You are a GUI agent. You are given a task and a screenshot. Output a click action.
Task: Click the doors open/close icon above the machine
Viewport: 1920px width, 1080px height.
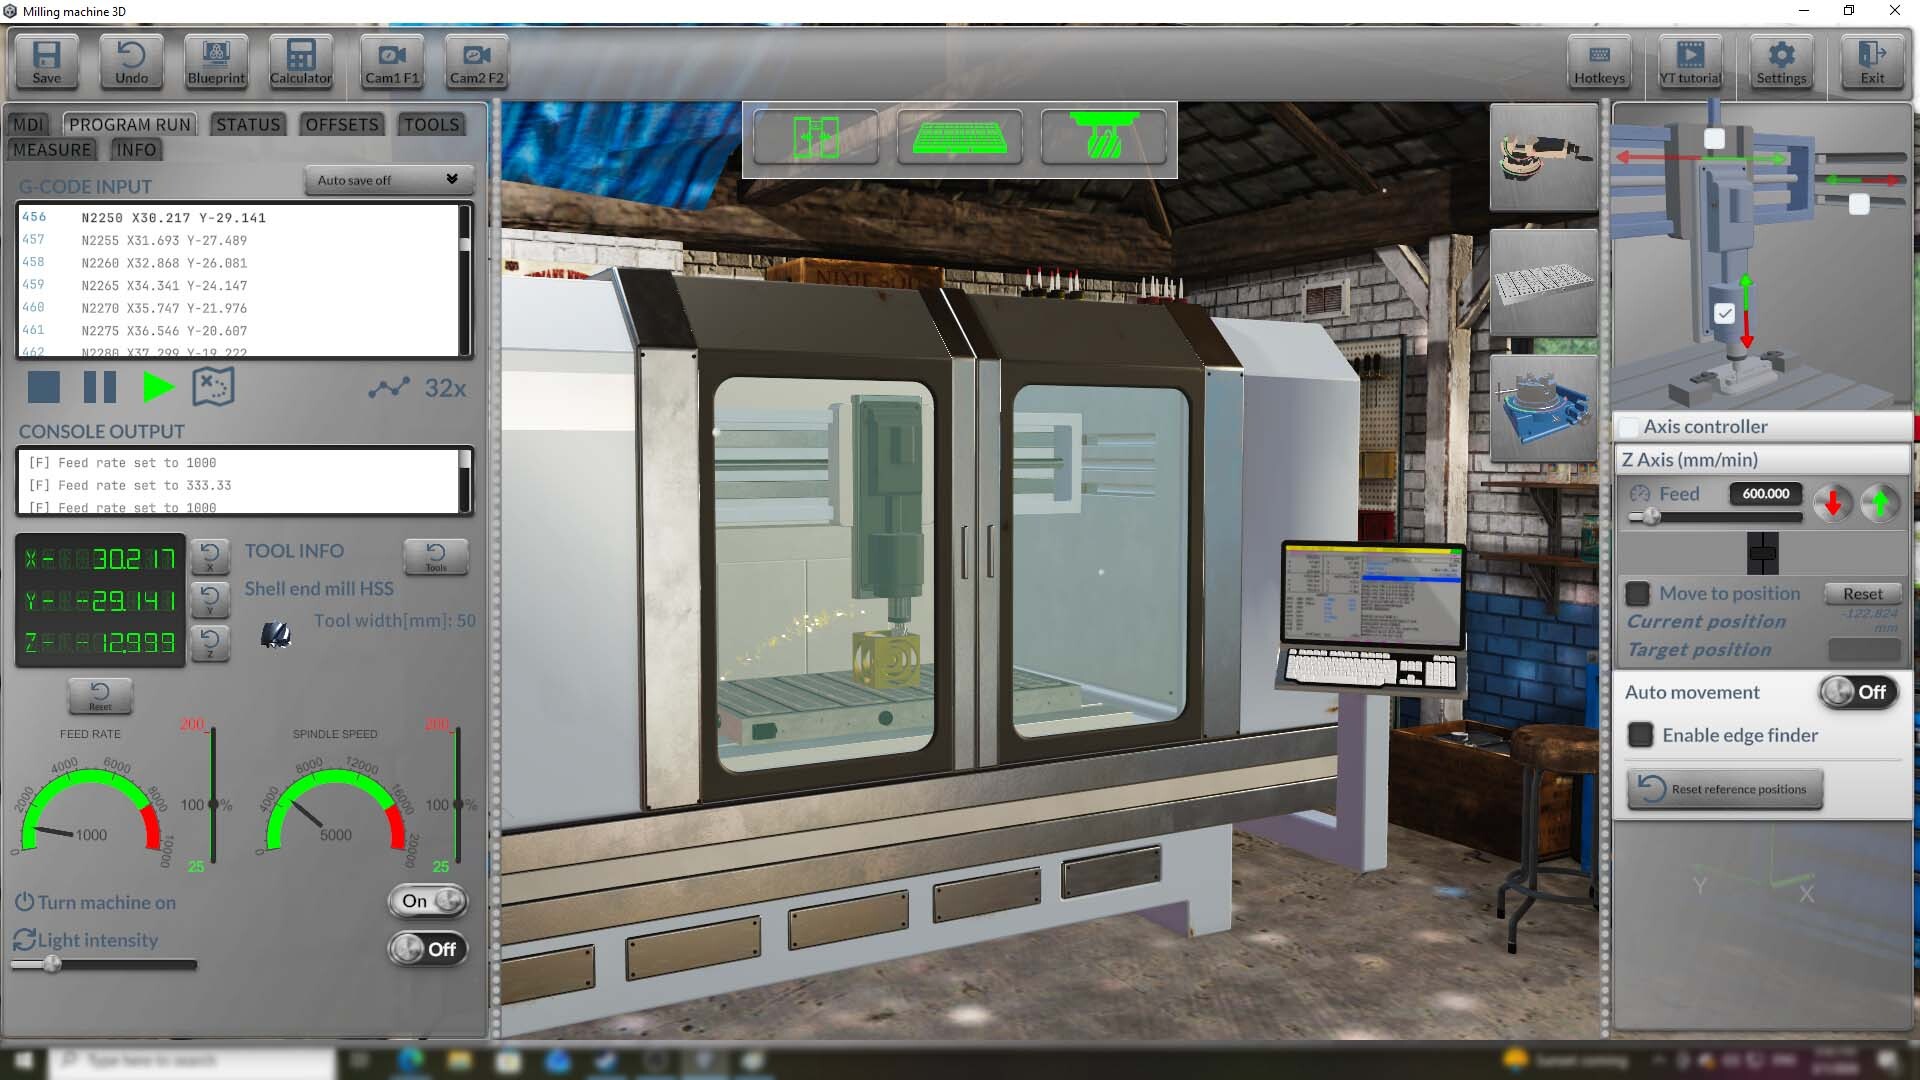point(815,138)
